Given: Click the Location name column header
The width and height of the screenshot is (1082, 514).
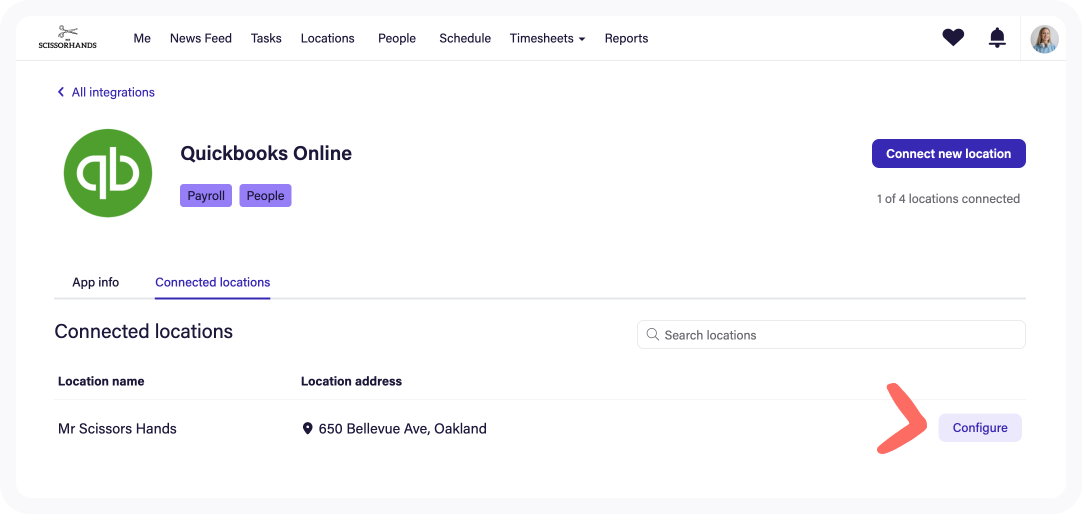Looking at the screenshot, I should point(101,381).
